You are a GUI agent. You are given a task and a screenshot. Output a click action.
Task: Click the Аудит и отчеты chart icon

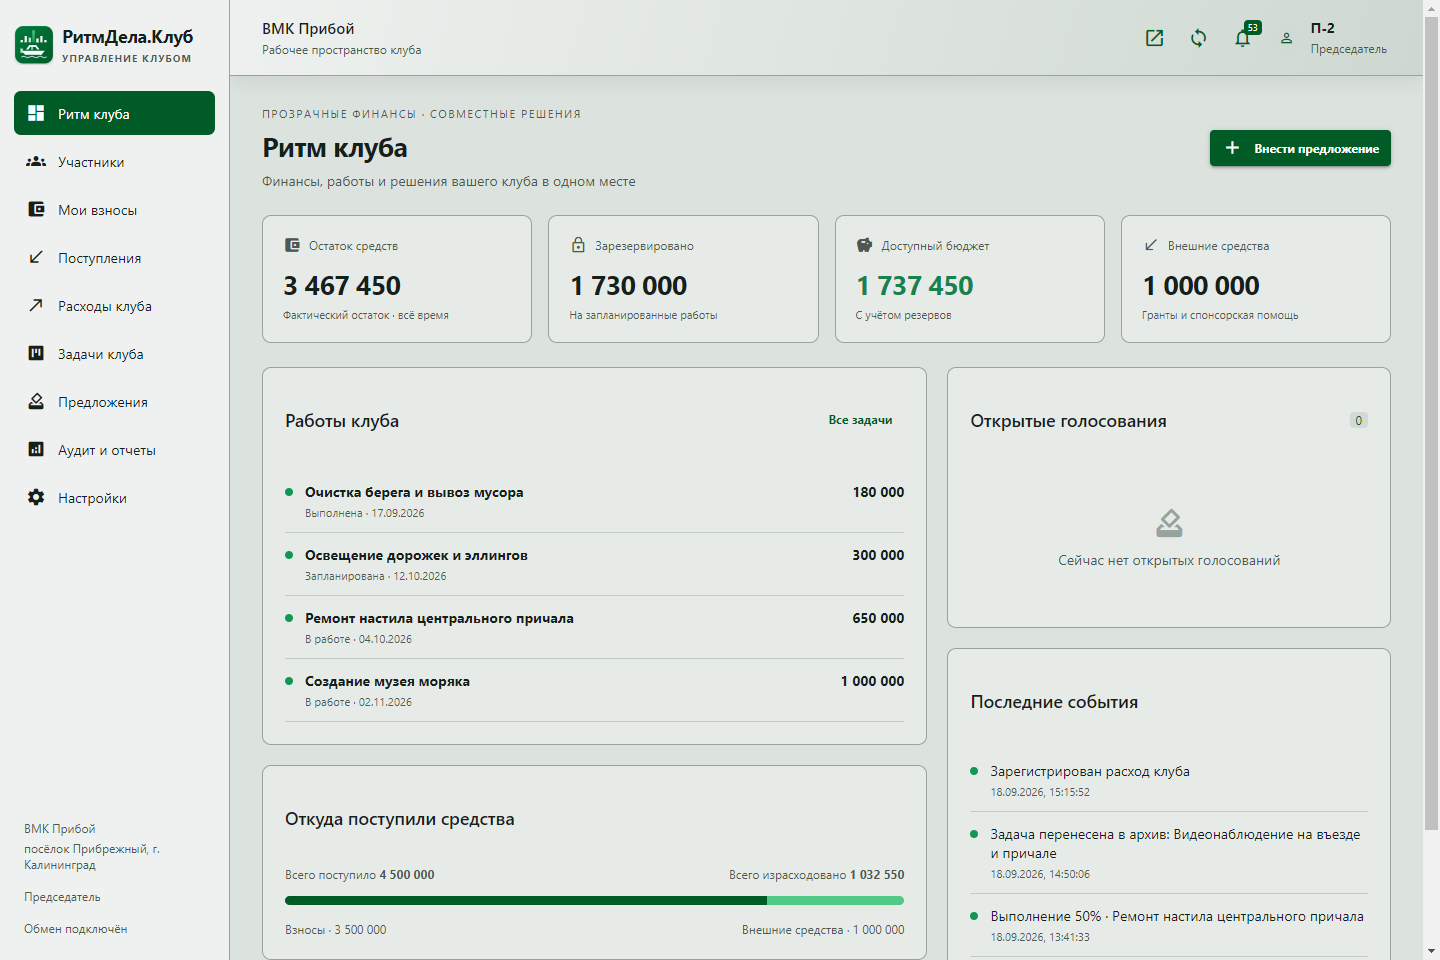[36, 449]
